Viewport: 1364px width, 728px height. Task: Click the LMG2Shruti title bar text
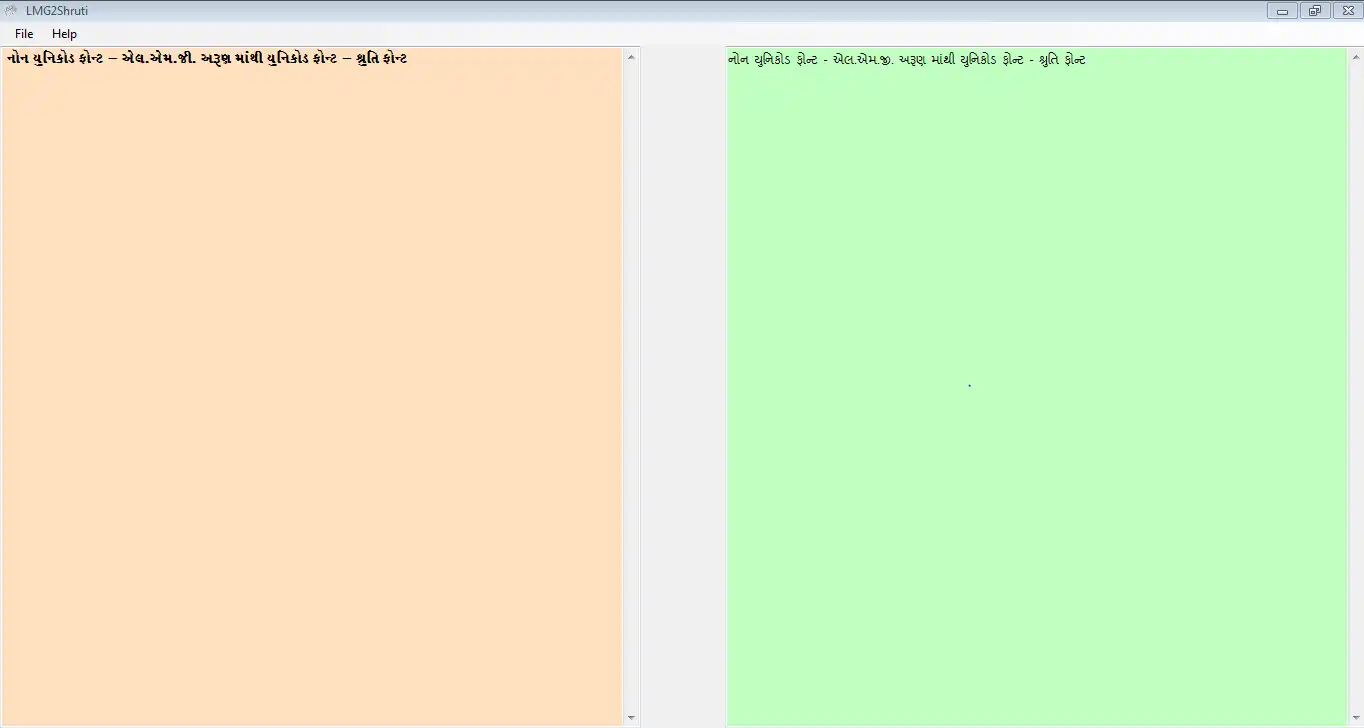pyautogui.click(x=57, y=10)
